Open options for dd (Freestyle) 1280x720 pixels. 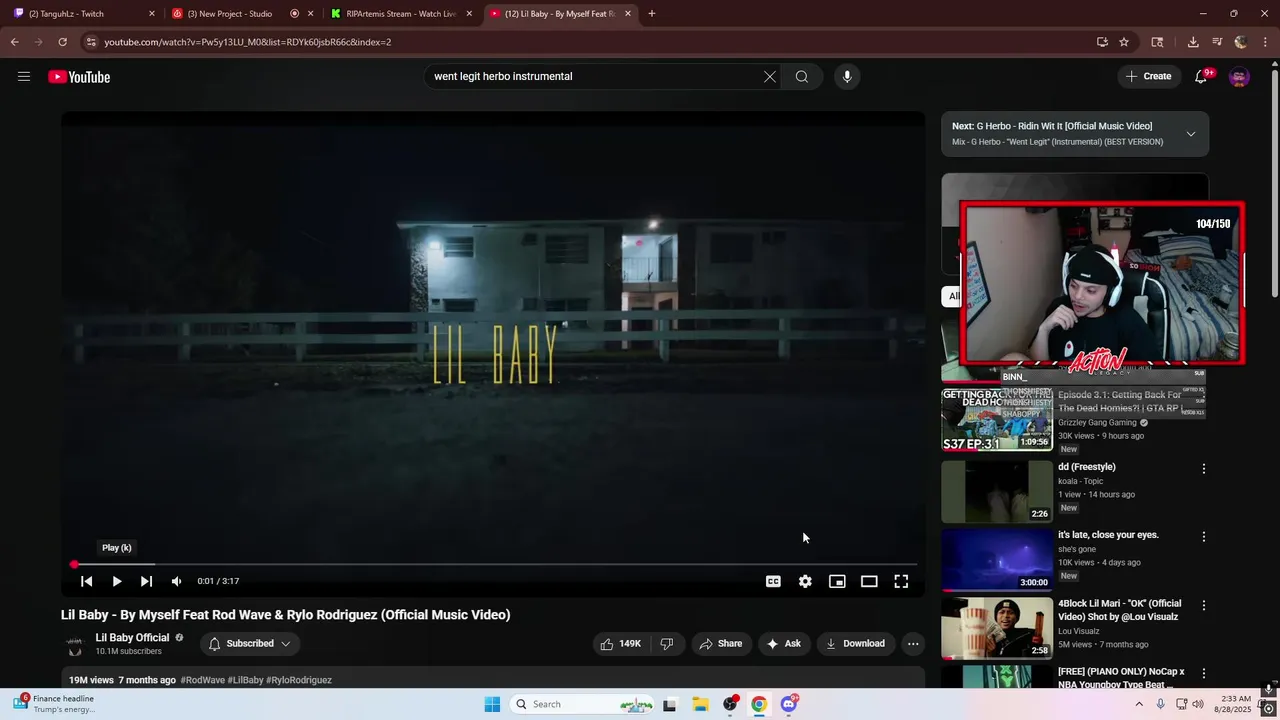pyautogui.click(x=1204, y=468)
